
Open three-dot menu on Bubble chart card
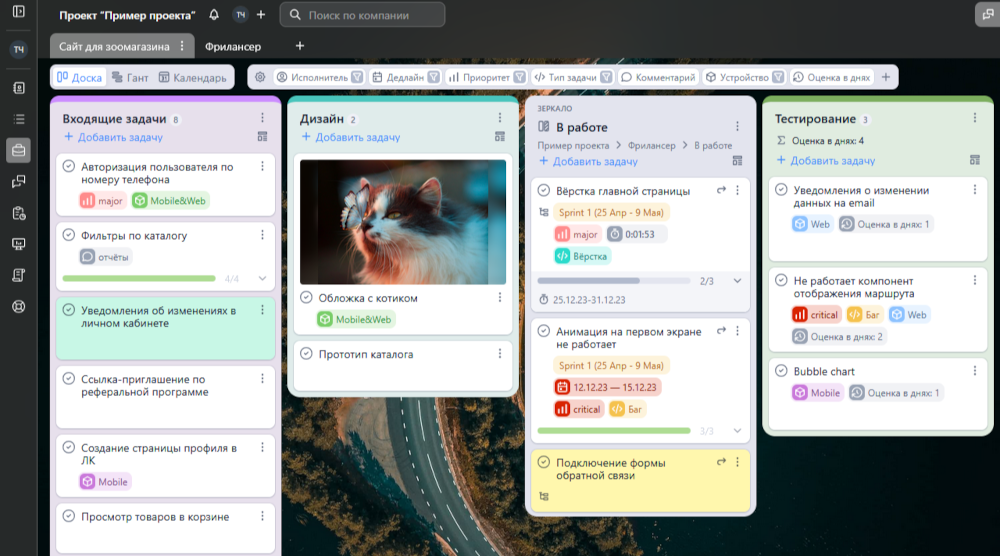[974, 370]
